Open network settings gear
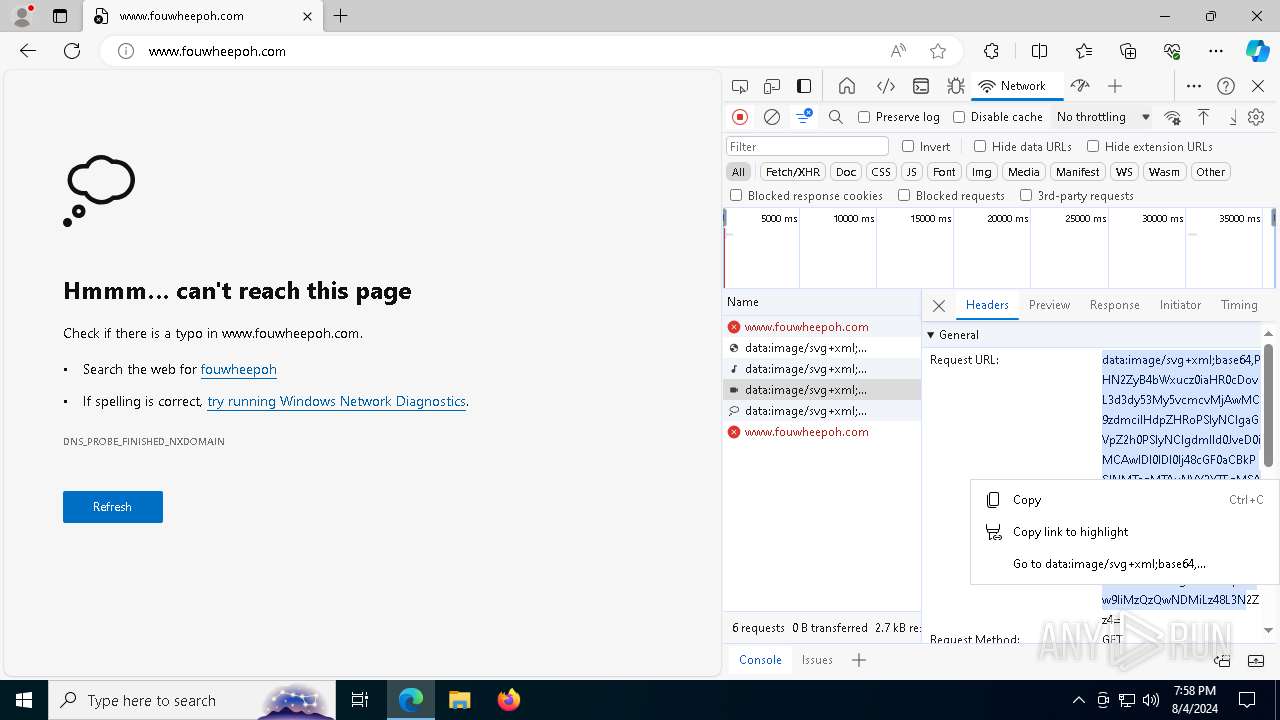 click(1257, 117)
